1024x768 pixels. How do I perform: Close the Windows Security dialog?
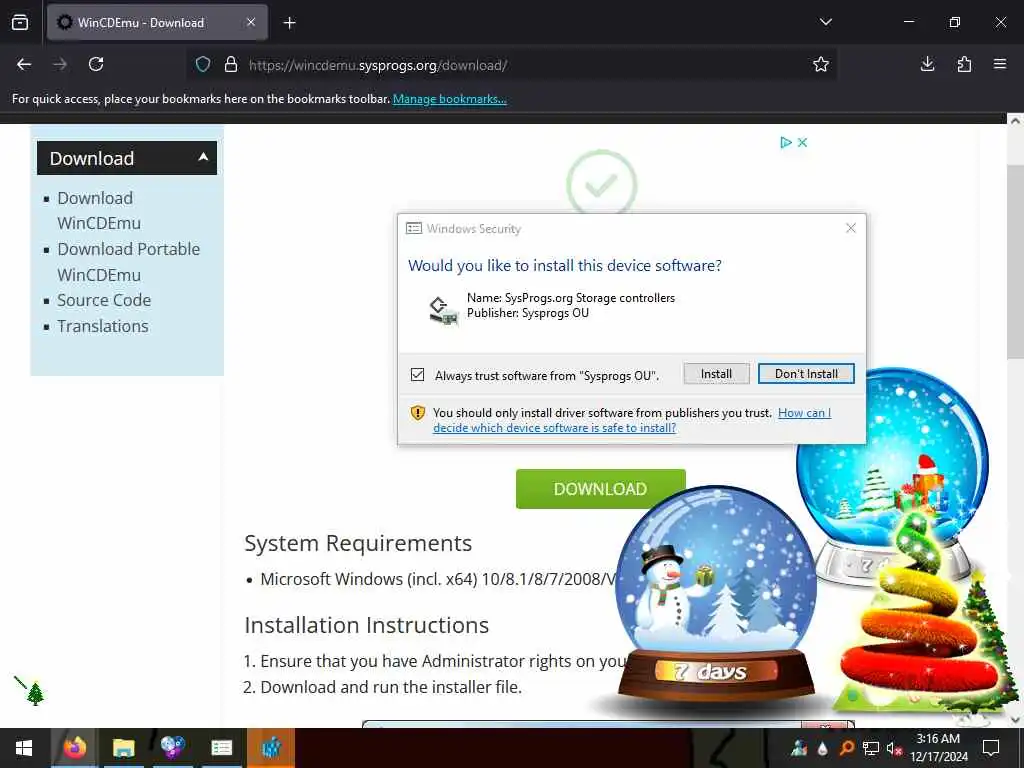pyautogui.click(x=850, y=228)
